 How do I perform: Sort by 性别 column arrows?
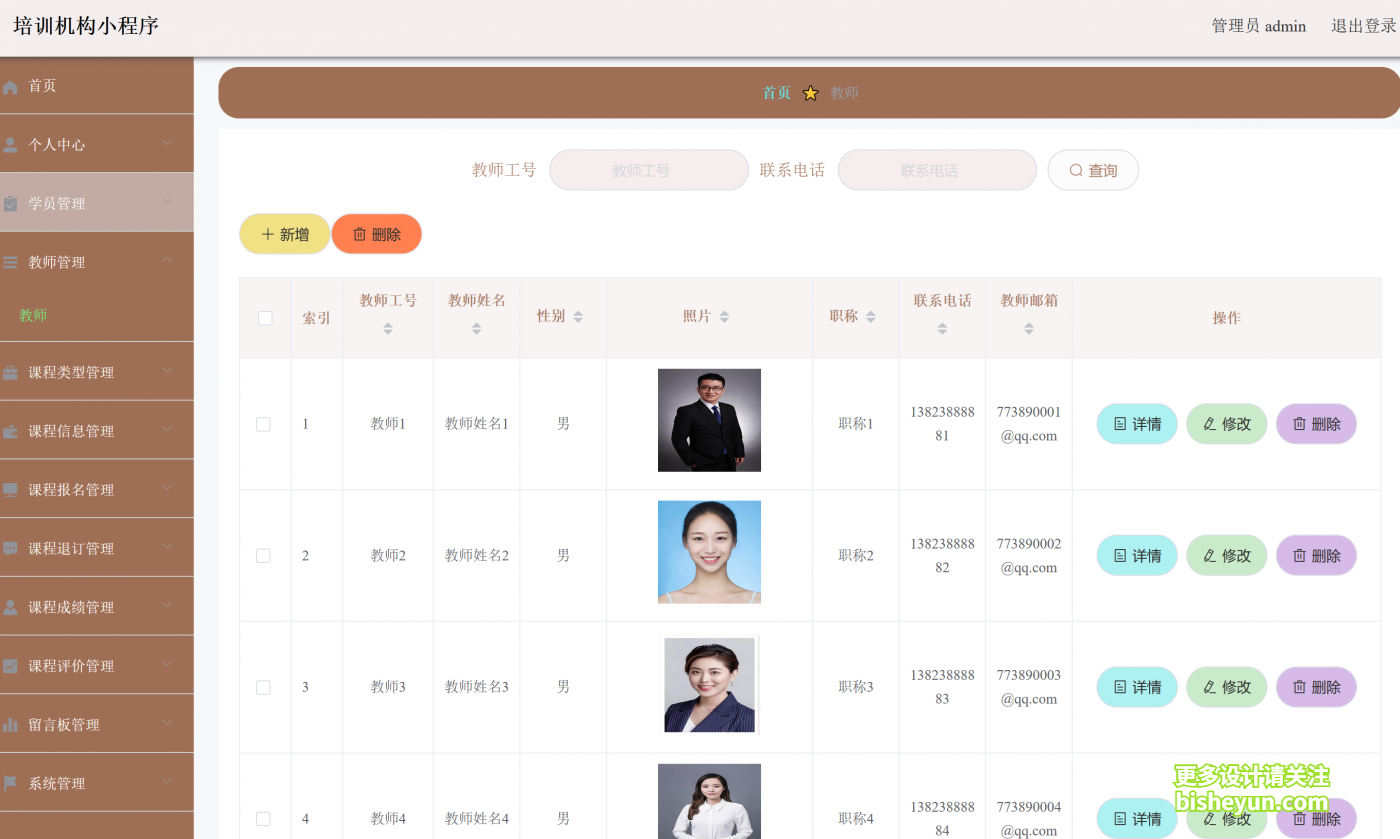pyautogui.click(x=578, y=317)
